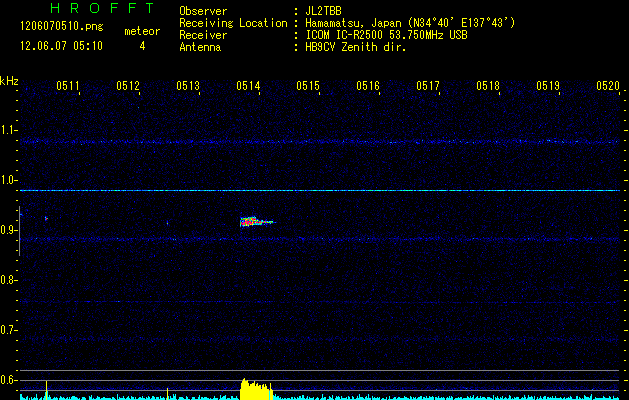Select the 0511 time marker
Image resolution: width=629 pixels, height=400 pixels.
68,87
